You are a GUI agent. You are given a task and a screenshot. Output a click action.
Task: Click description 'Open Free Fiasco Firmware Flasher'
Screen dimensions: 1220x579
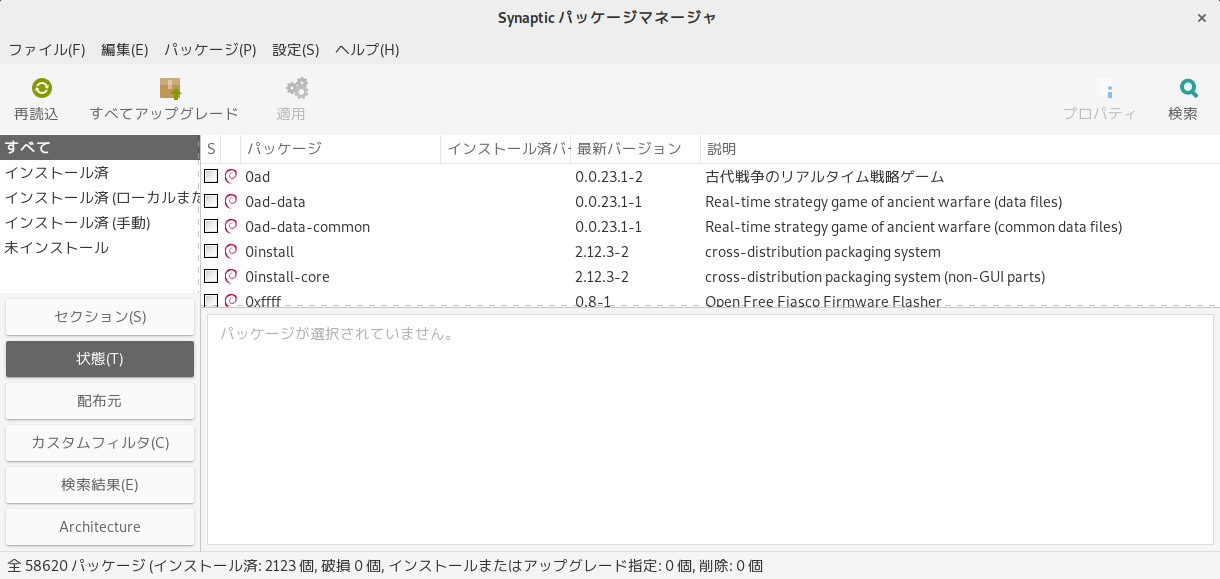pyautogui.click(x=823, y=301)
